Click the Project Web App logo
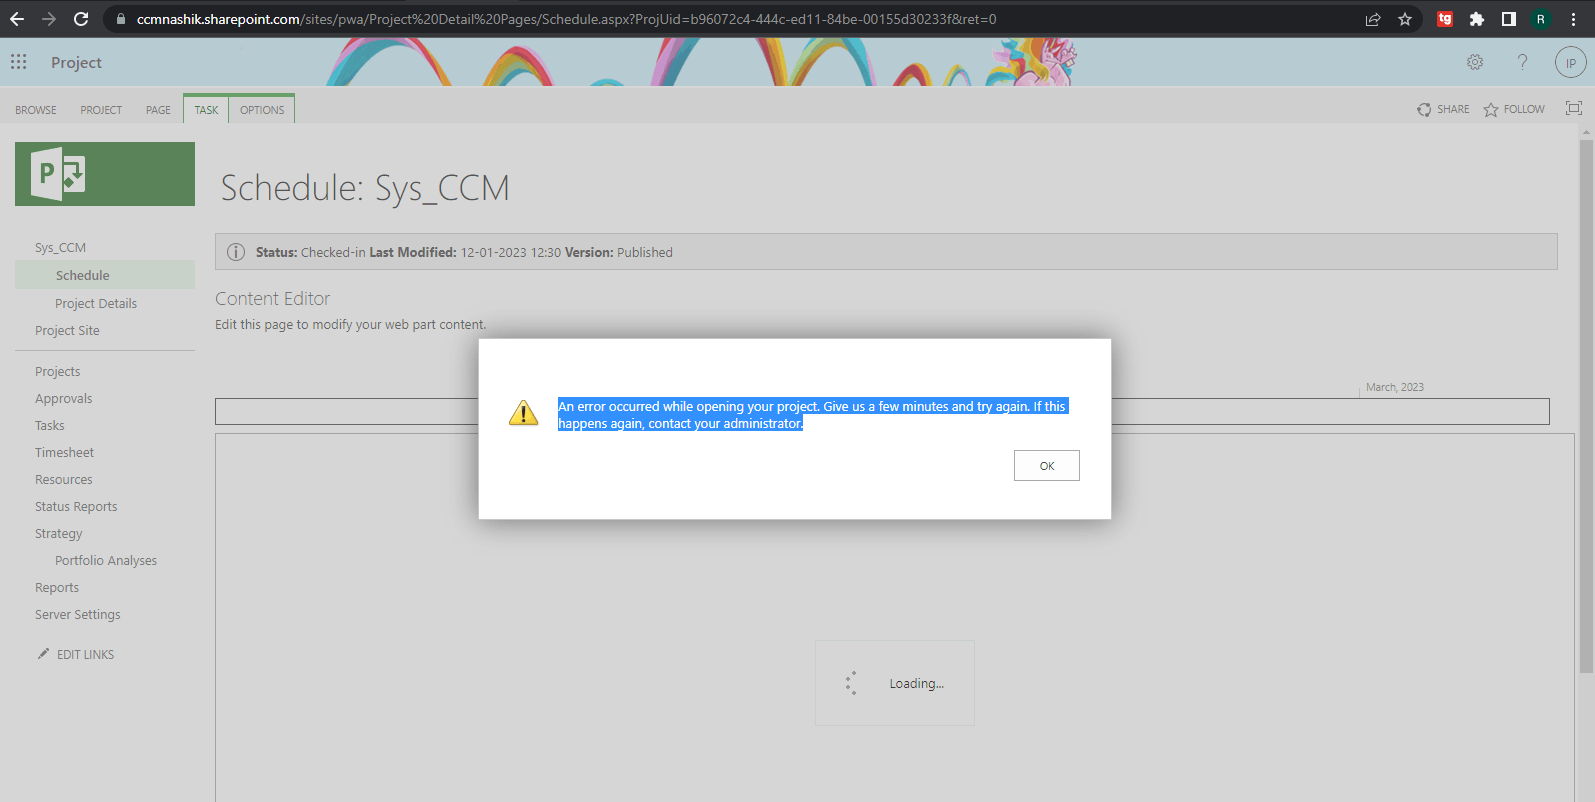 pos(105,174)
